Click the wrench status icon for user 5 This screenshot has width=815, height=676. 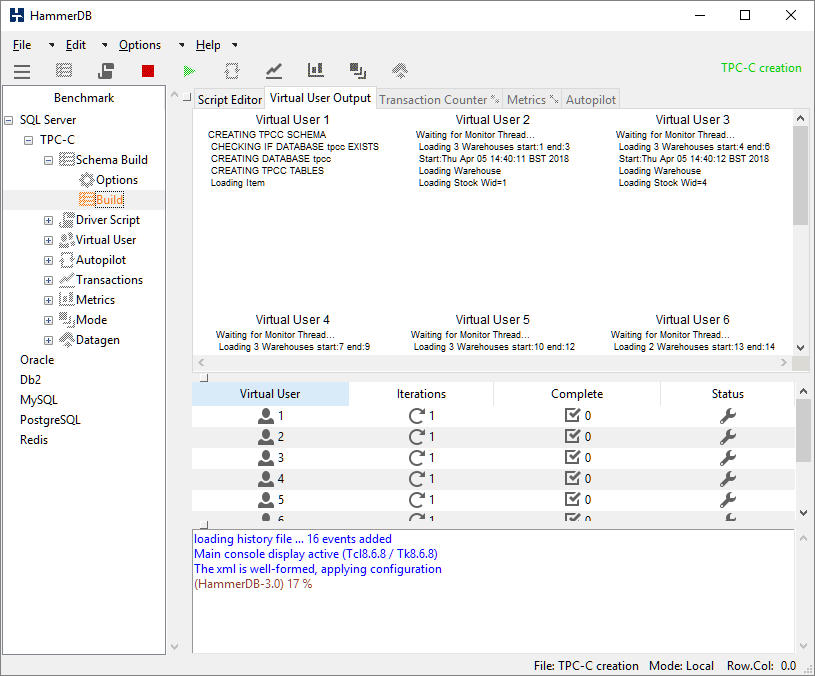[x=728, y=500]
